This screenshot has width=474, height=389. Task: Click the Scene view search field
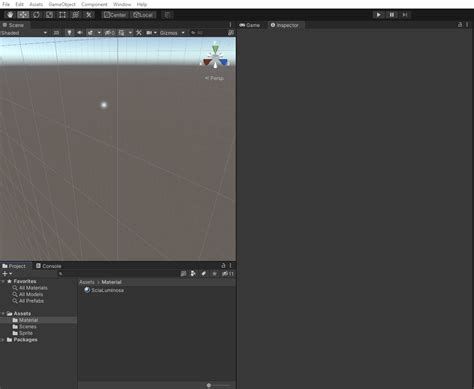click(x=207, y=33)
